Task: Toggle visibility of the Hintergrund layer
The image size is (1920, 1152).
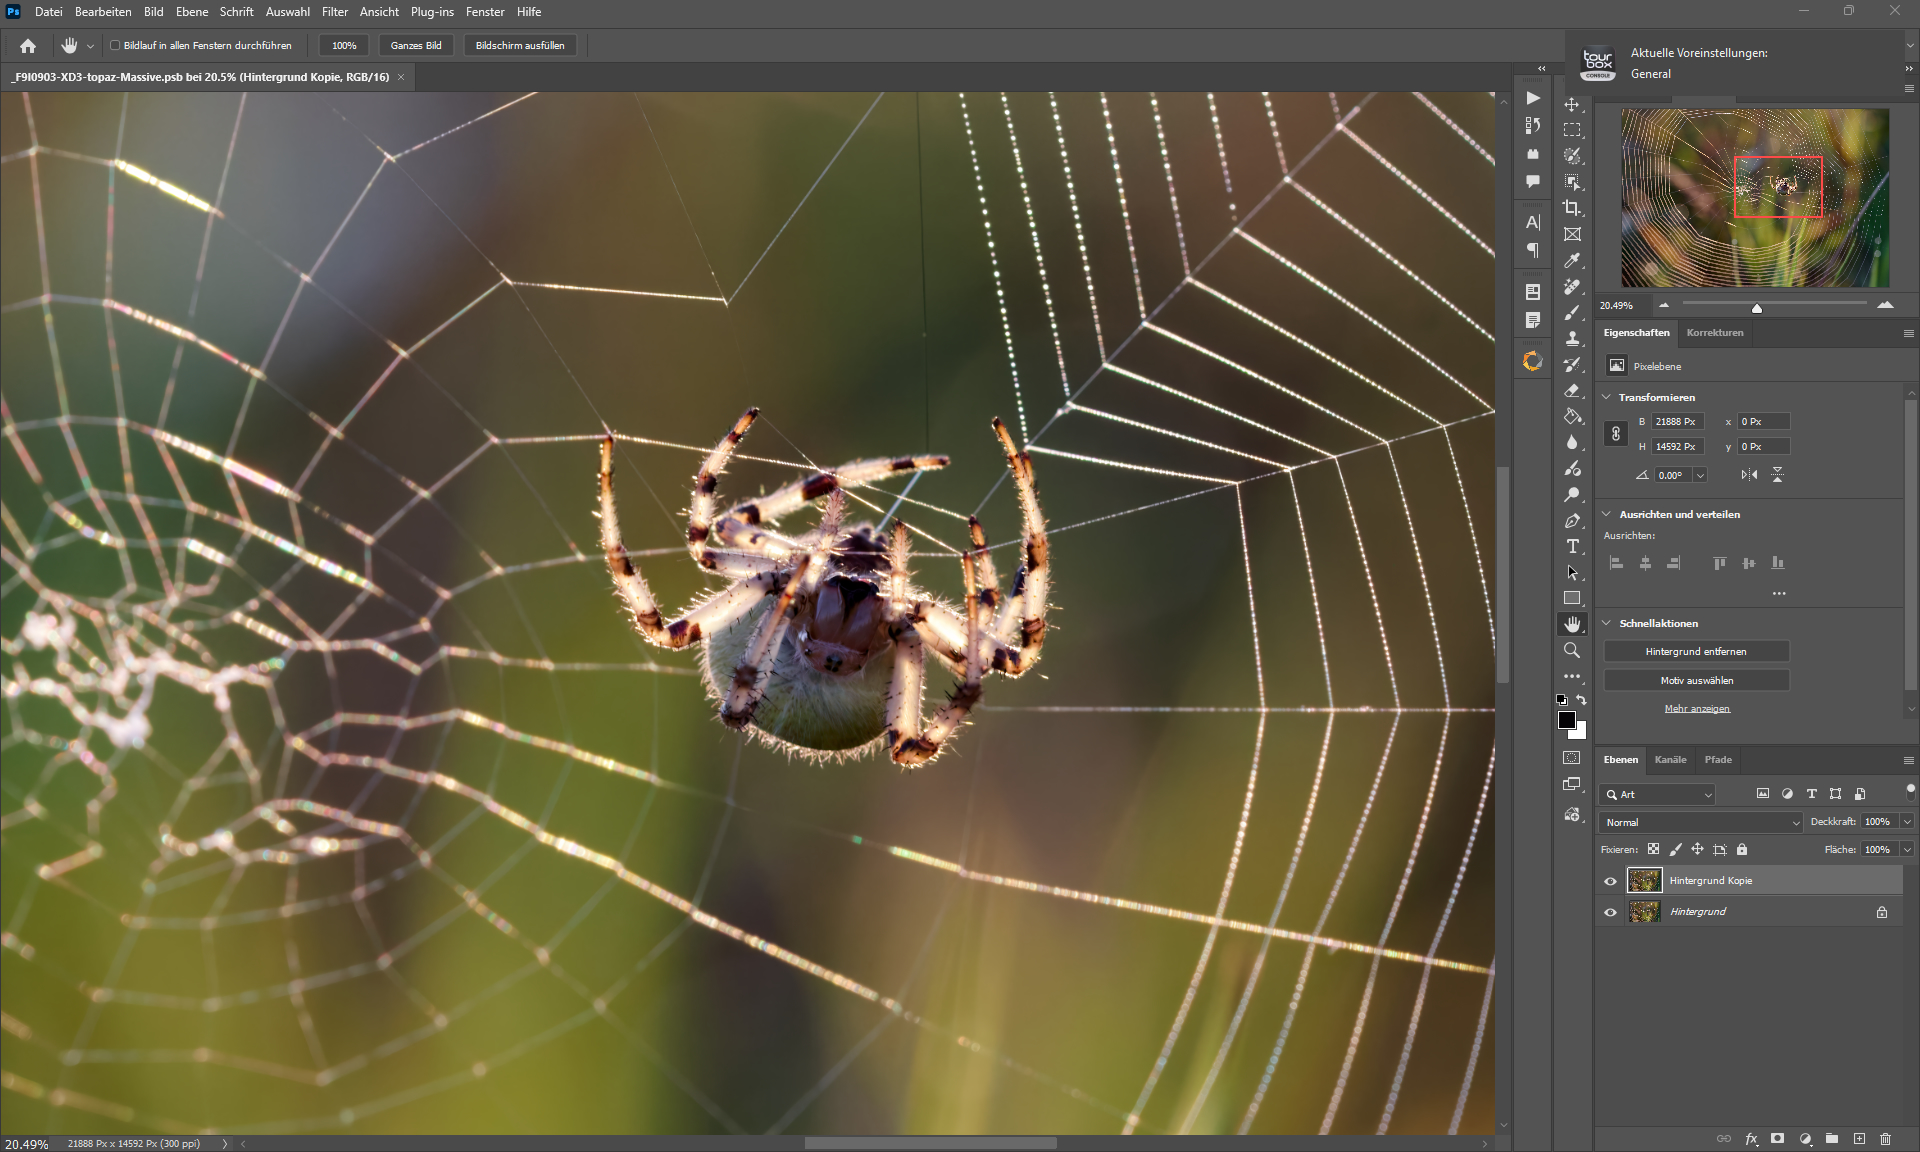Action: (x=1610, y=912)
